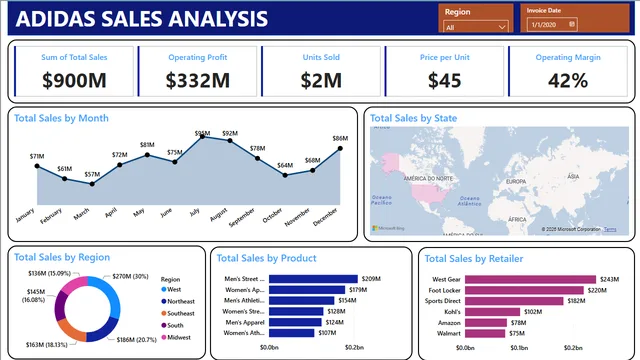Click the Kohl's retailer bar
Viewport: 640px width, 360px height.
[492, 312]
